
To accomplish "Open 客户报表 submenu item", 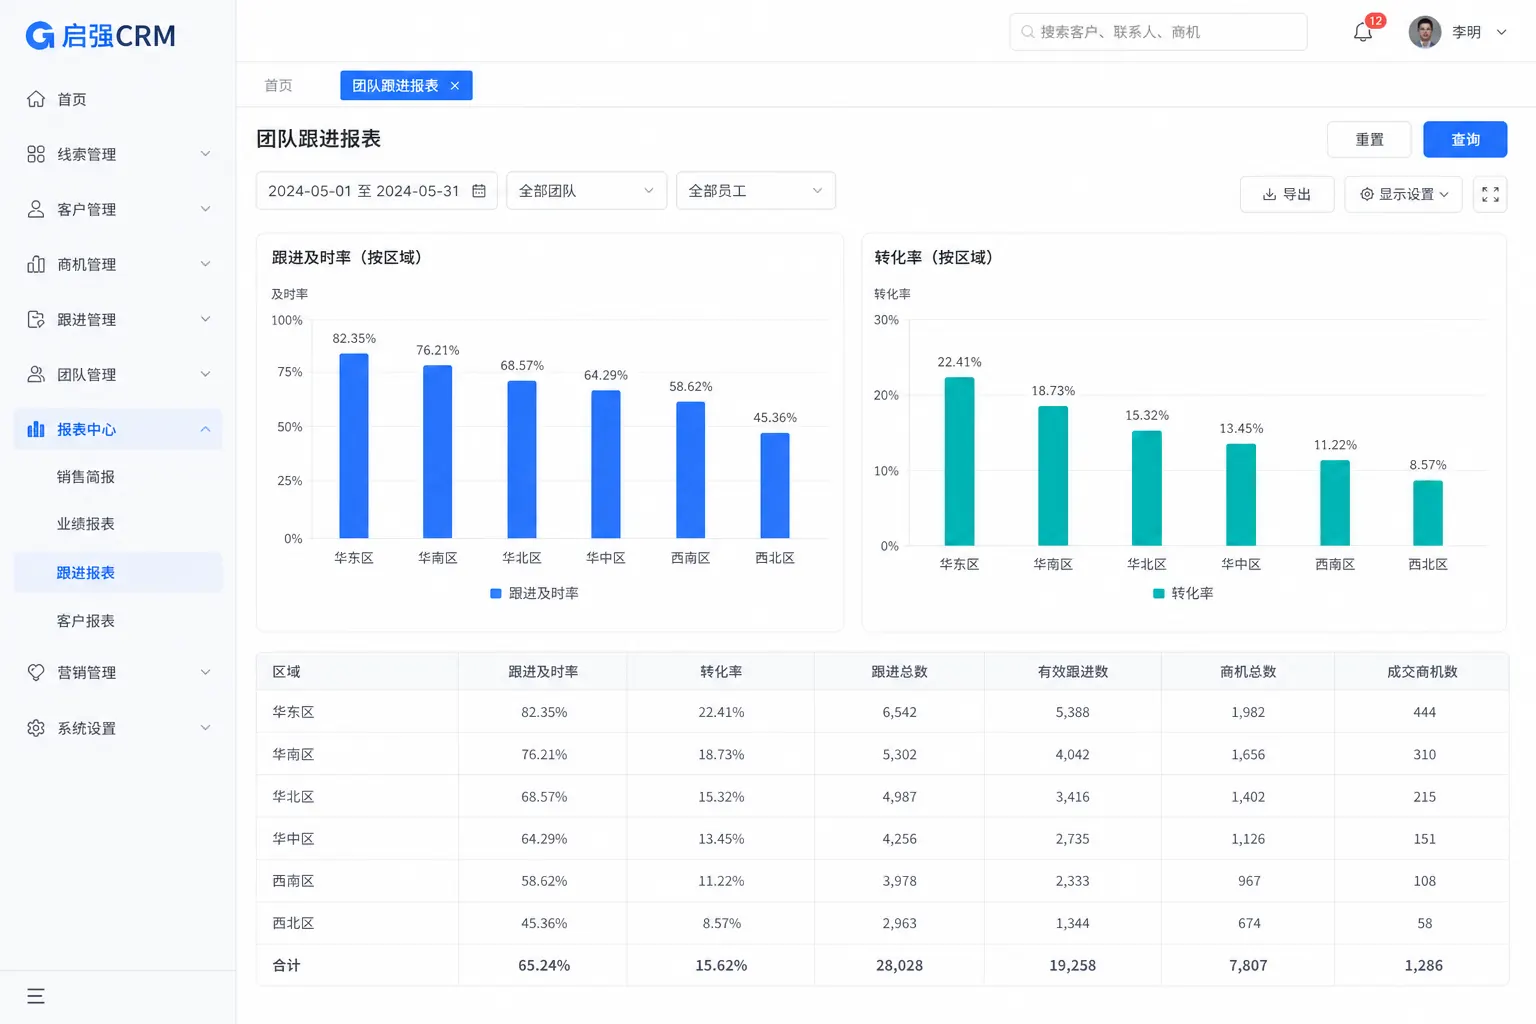I will coord(86,621).
